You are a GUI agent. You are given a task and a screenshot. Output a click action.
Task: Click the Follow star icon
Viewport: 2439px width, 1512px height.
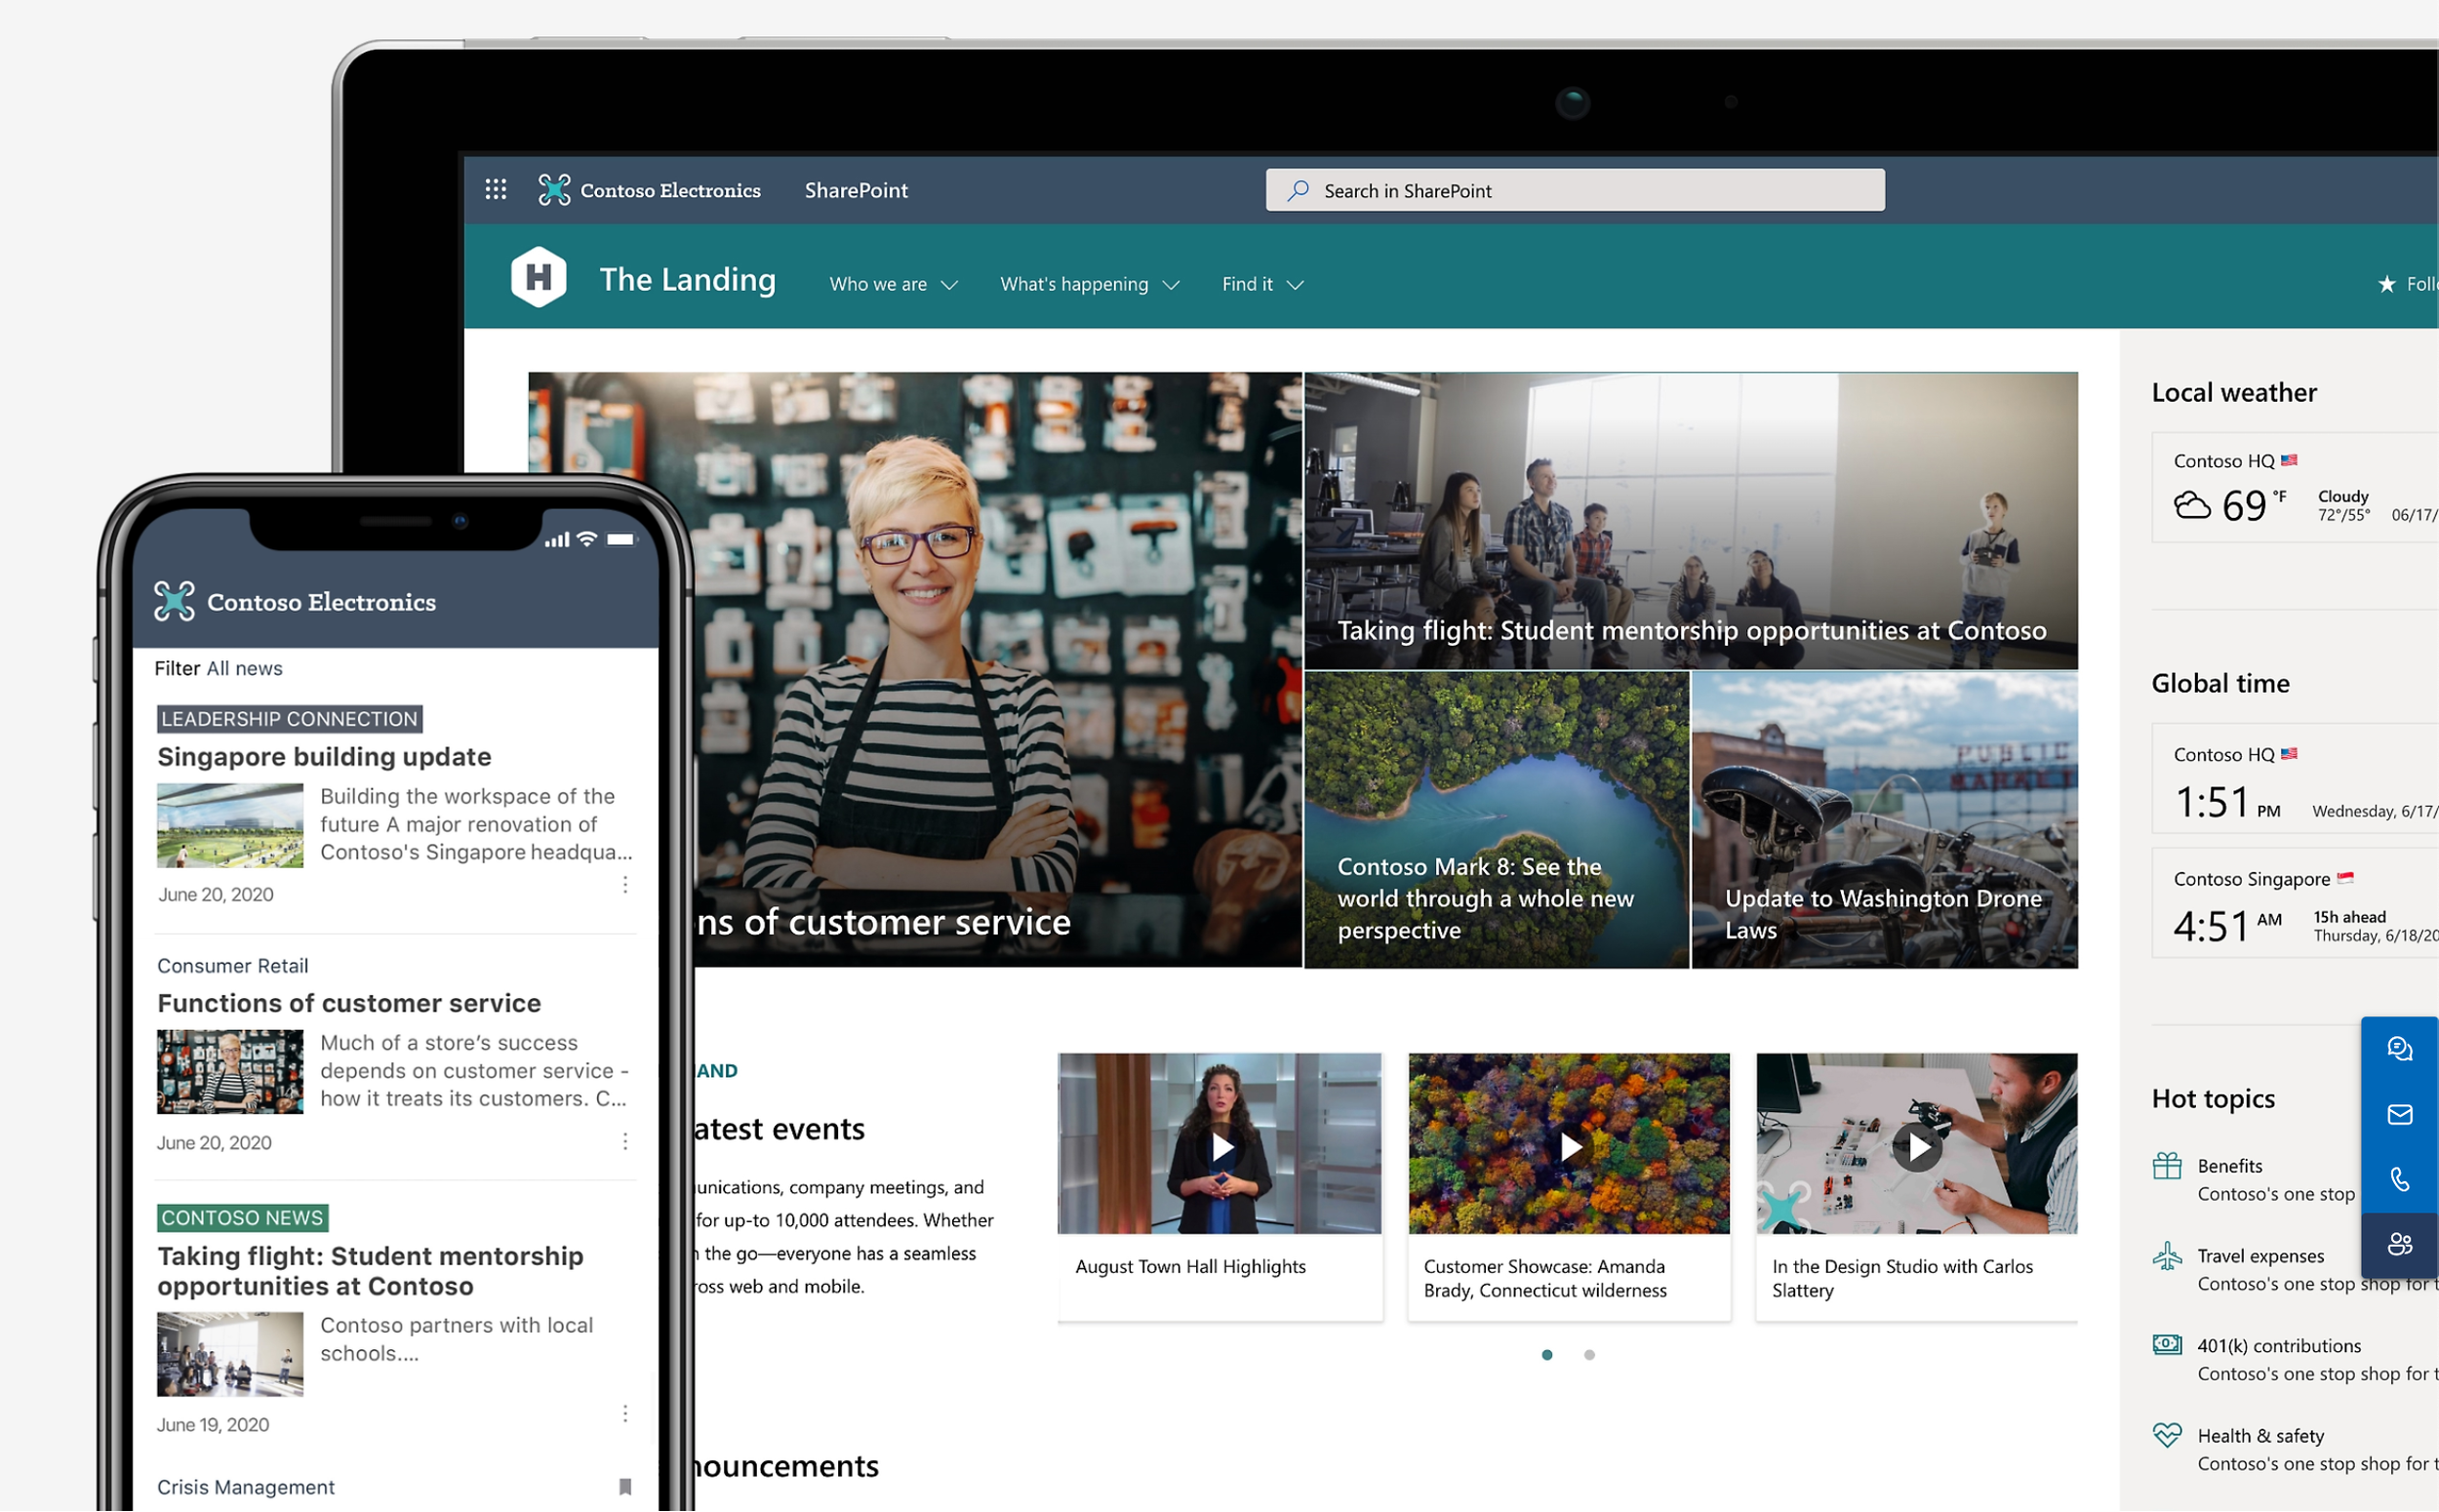[x=2386, y=285]
